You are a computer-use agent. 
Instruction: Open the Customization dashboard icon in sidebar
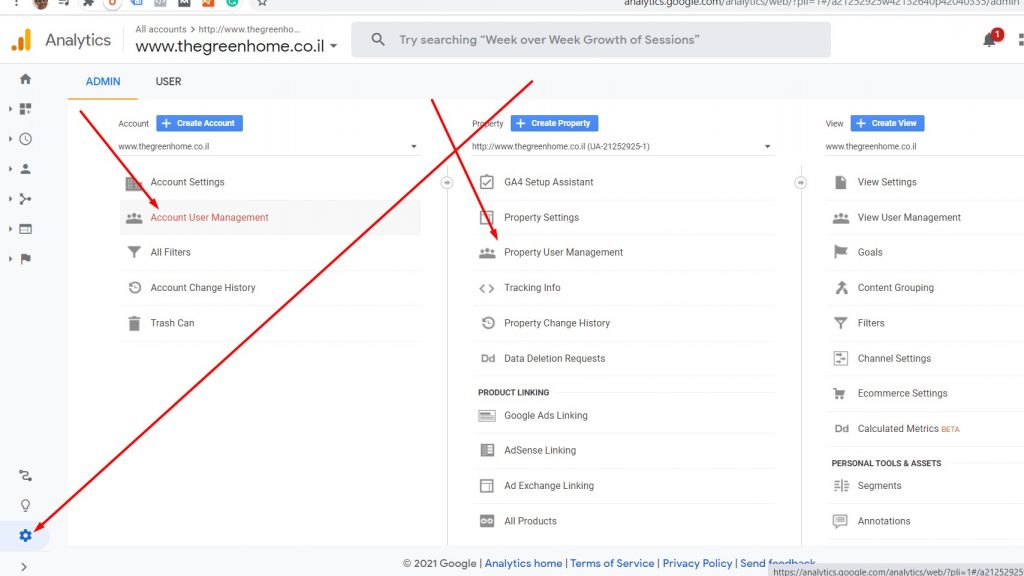click(25, 109)
